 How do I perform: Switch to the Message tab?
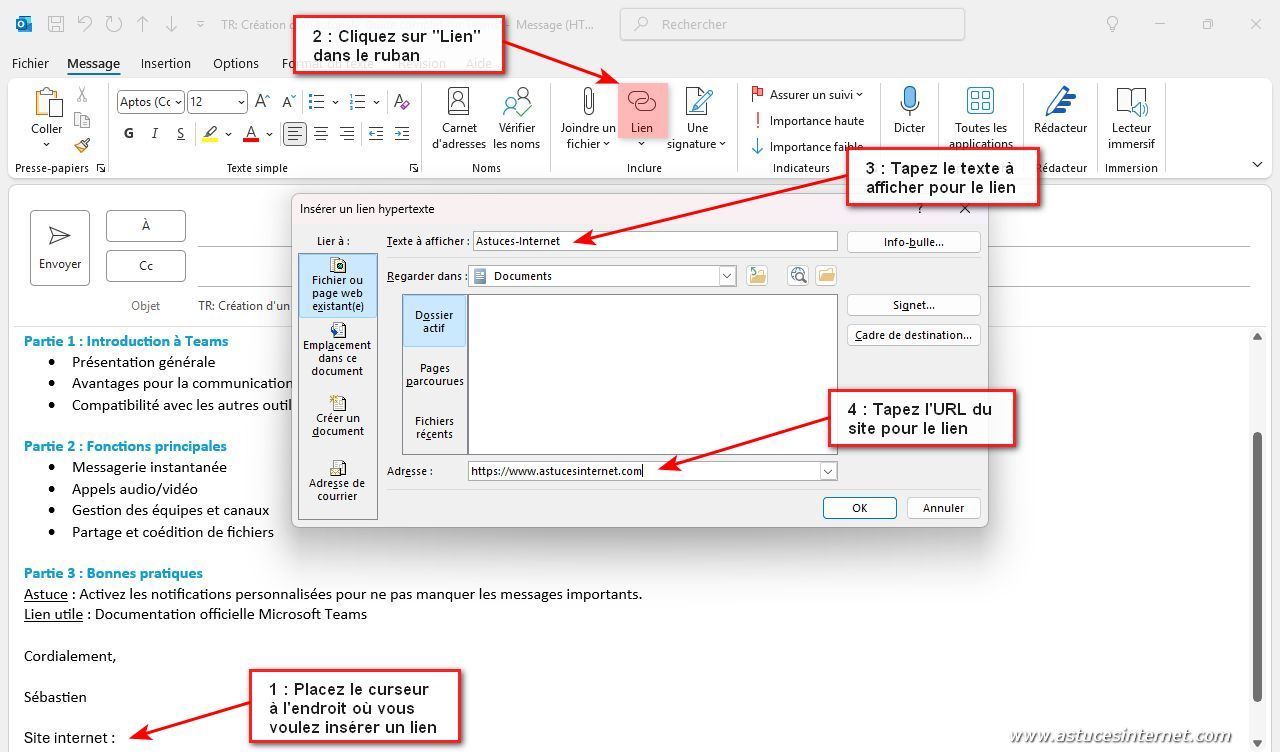(93, 63)
